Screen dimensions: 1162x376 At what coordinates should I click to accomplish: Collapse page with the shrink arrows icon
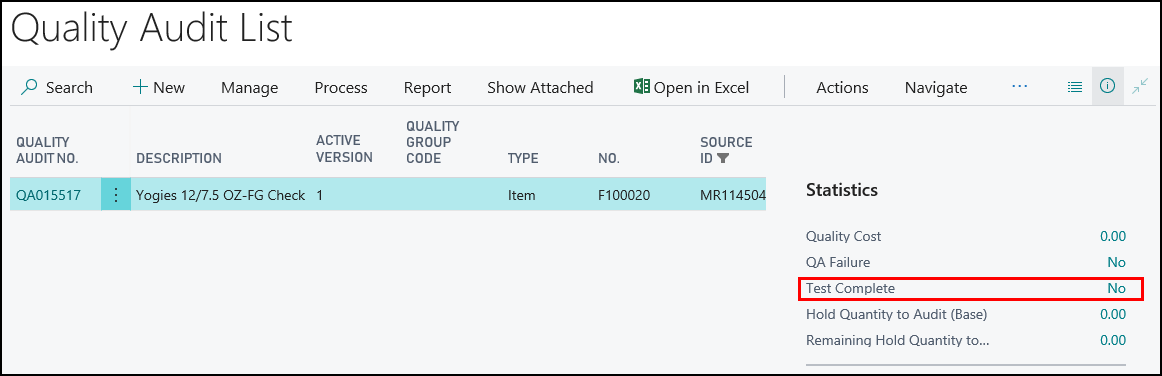(1140, 86)
